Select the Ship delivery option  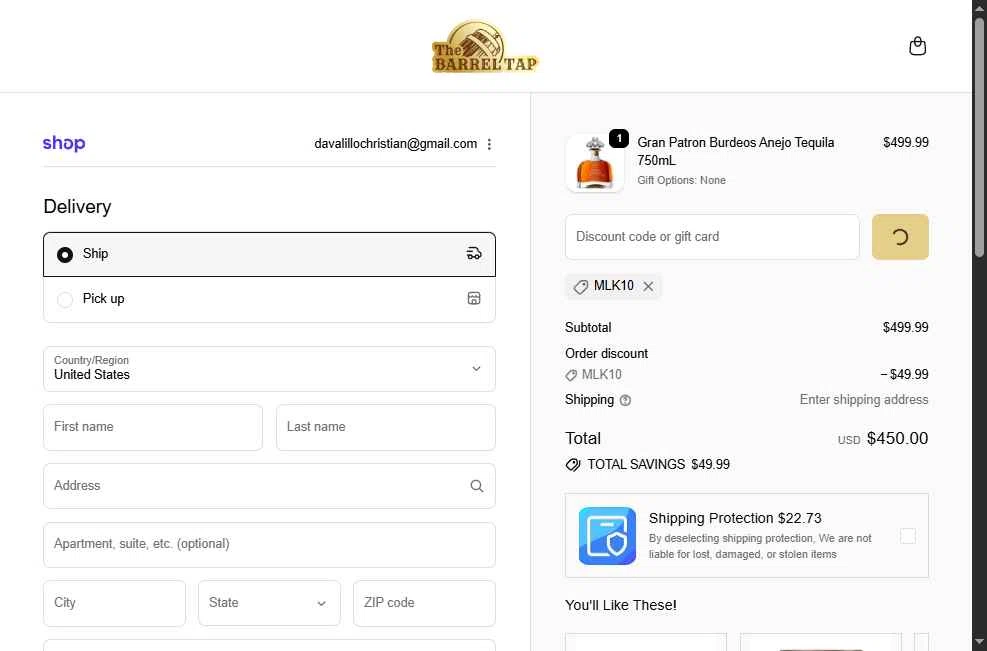pyautogui.click(x=269, y=254)
